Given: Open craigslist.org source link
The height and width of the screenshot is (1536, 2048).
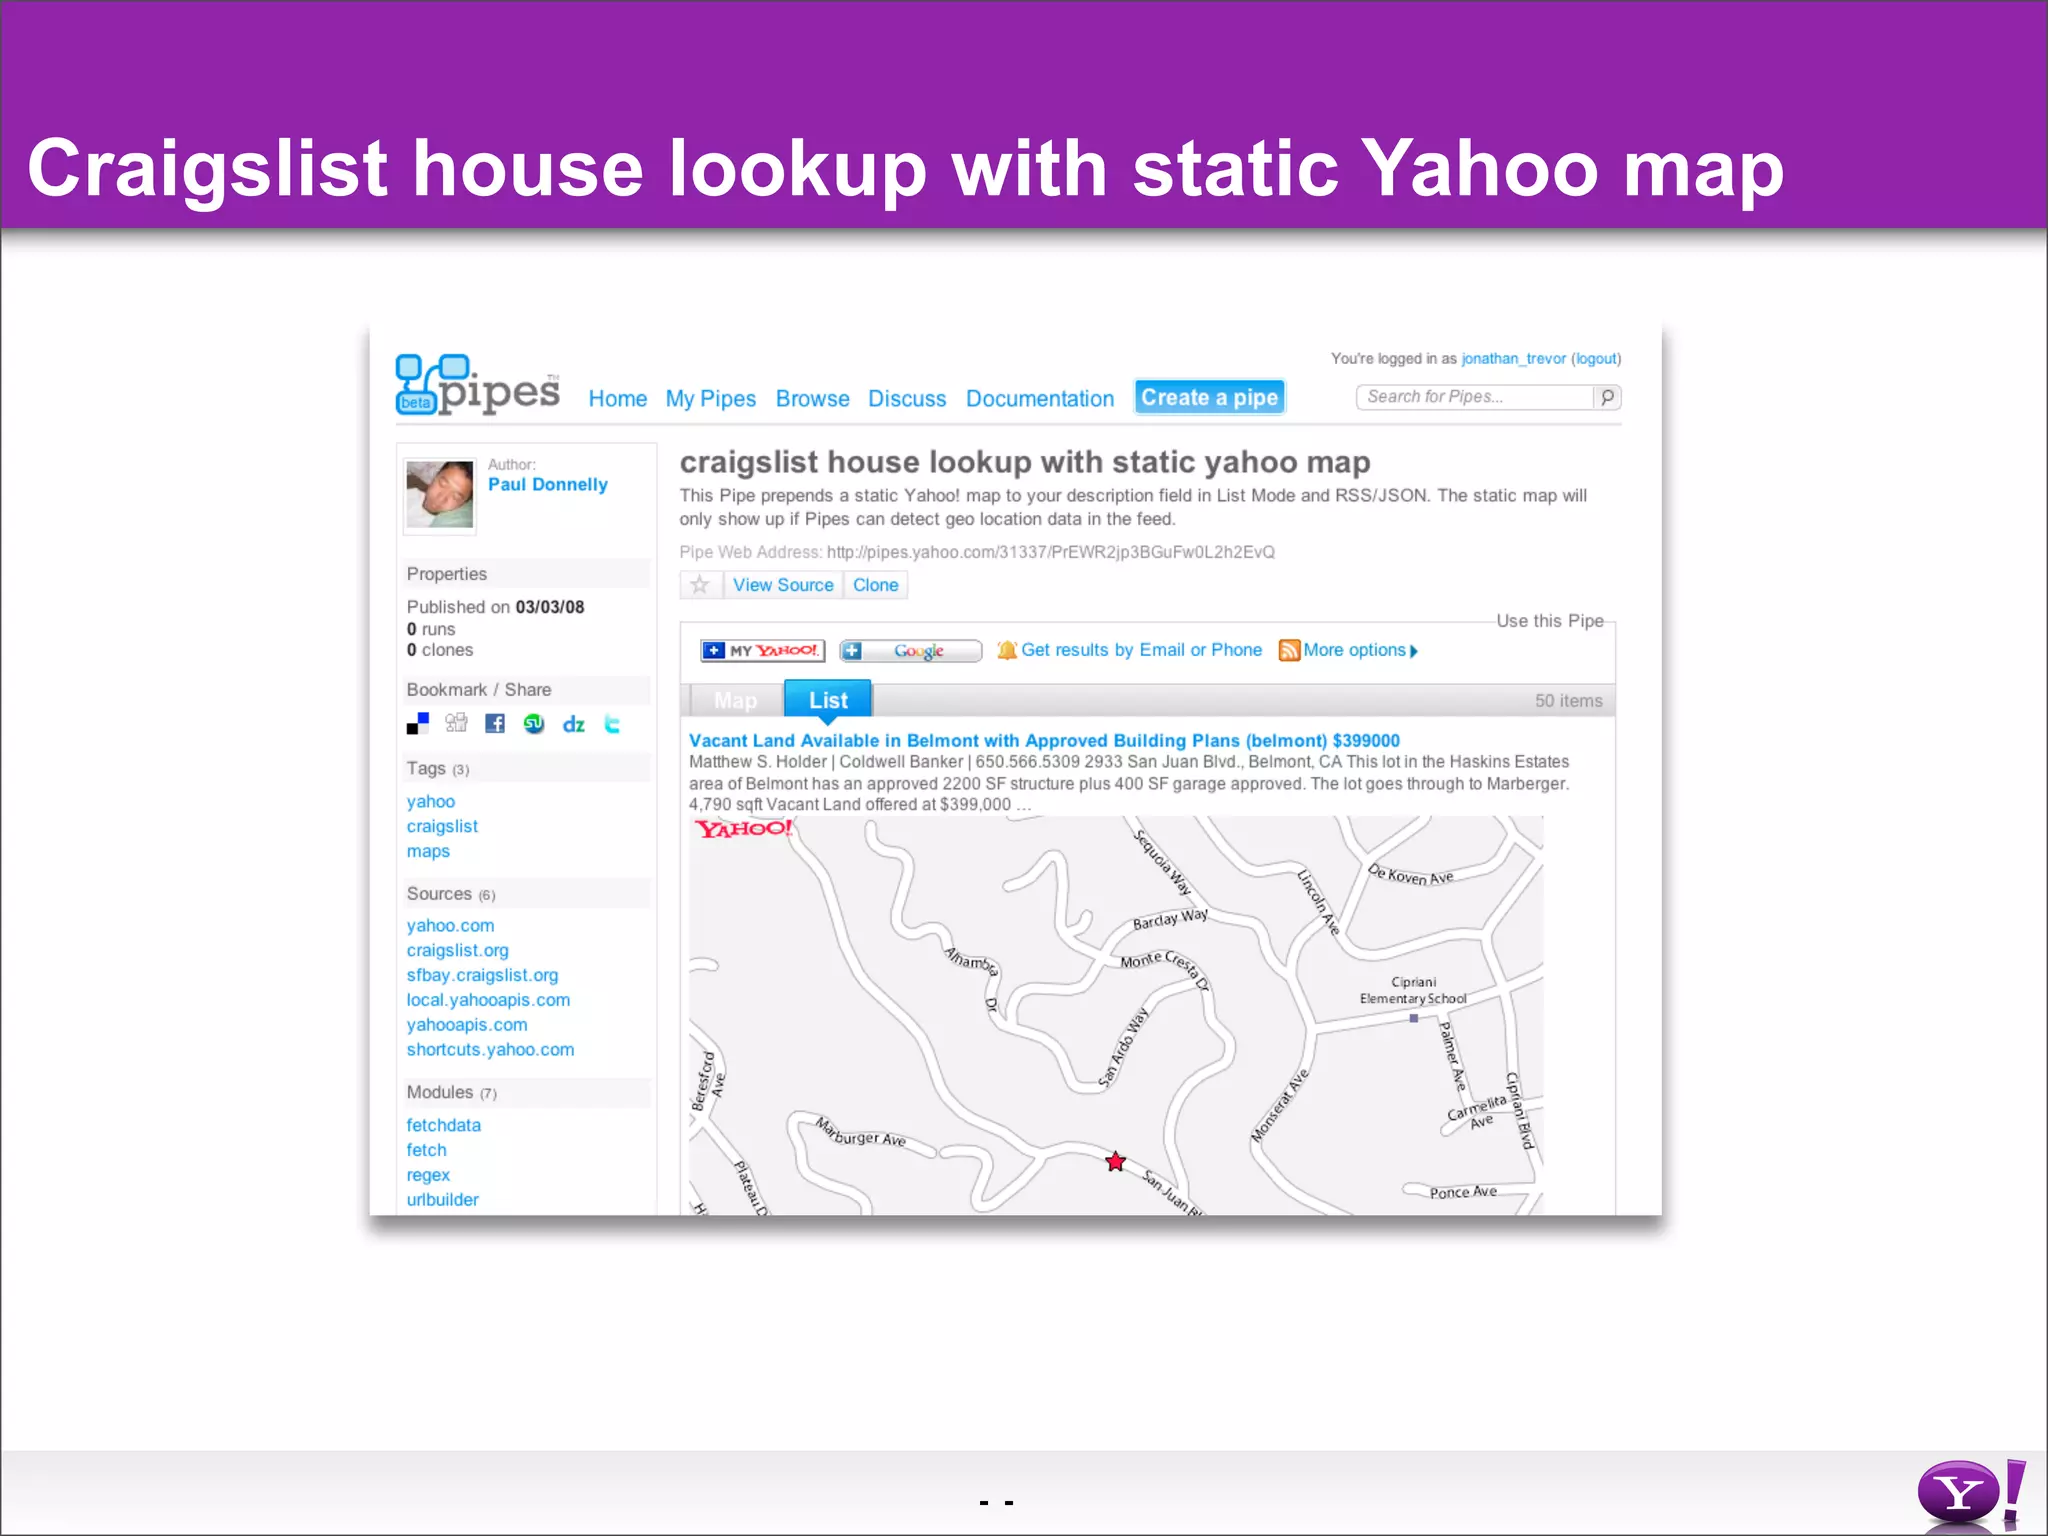Looking at the screenshot, I should point(457,951).
